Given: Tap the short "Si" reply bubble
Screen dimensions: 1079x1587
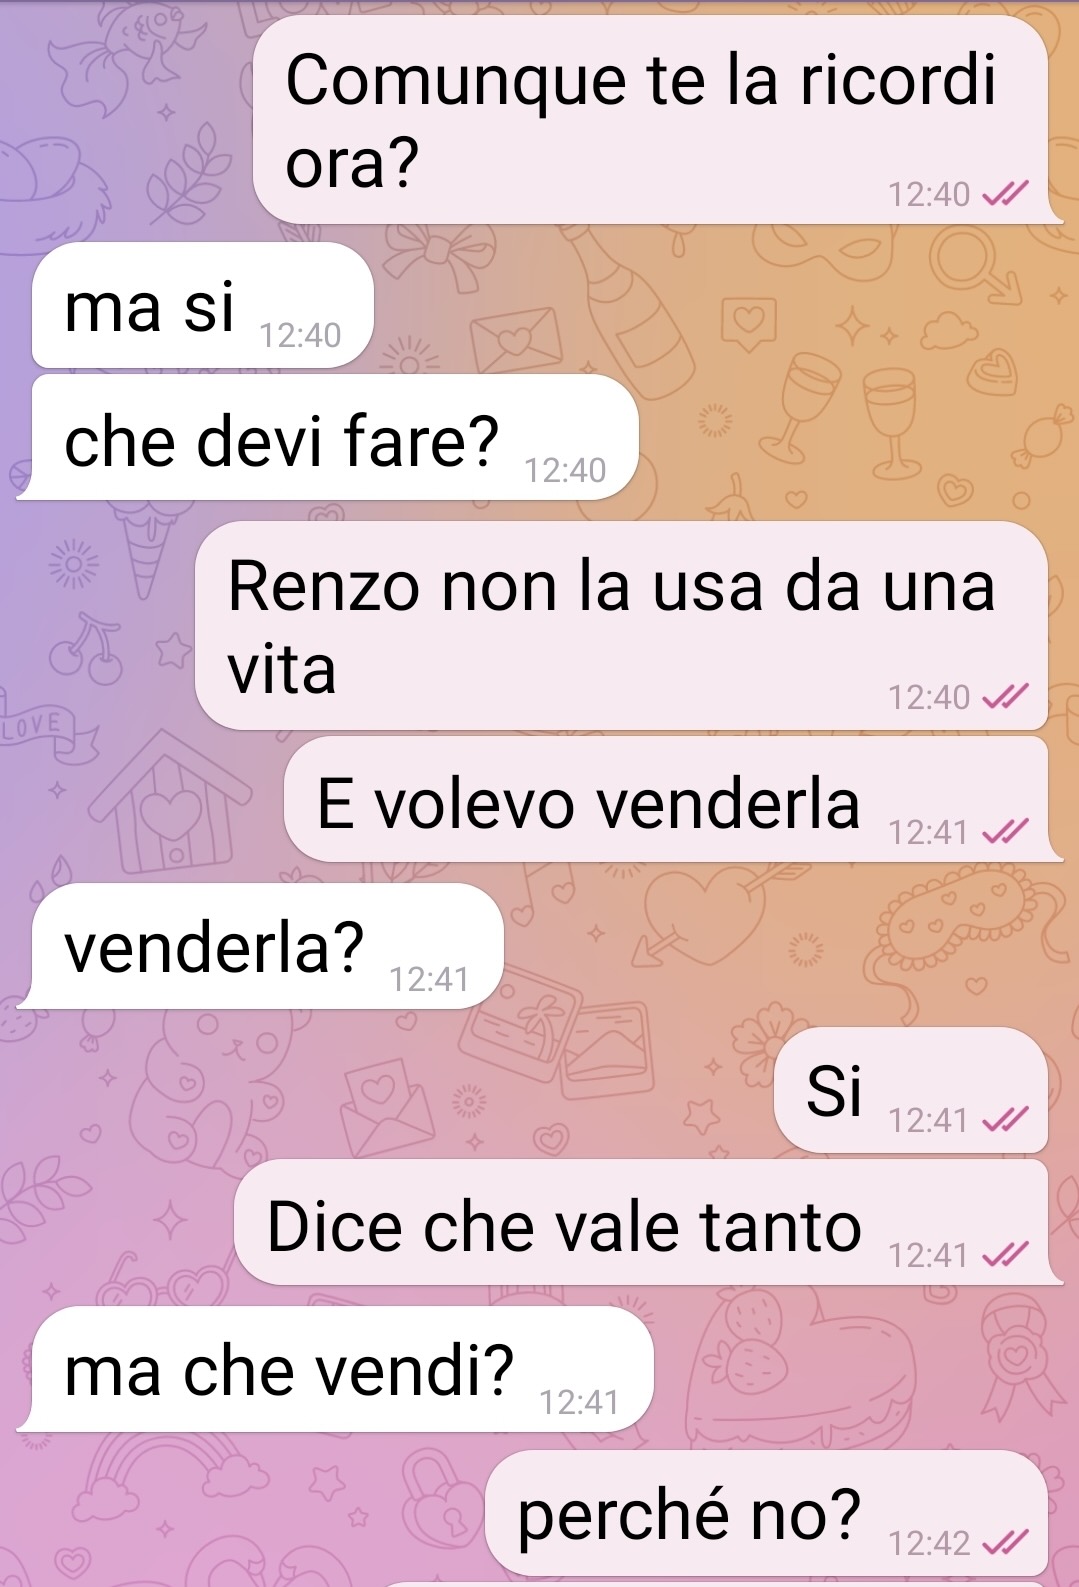Looking at the screenshot, I should pyautogui.click(x=911, y=1090).
